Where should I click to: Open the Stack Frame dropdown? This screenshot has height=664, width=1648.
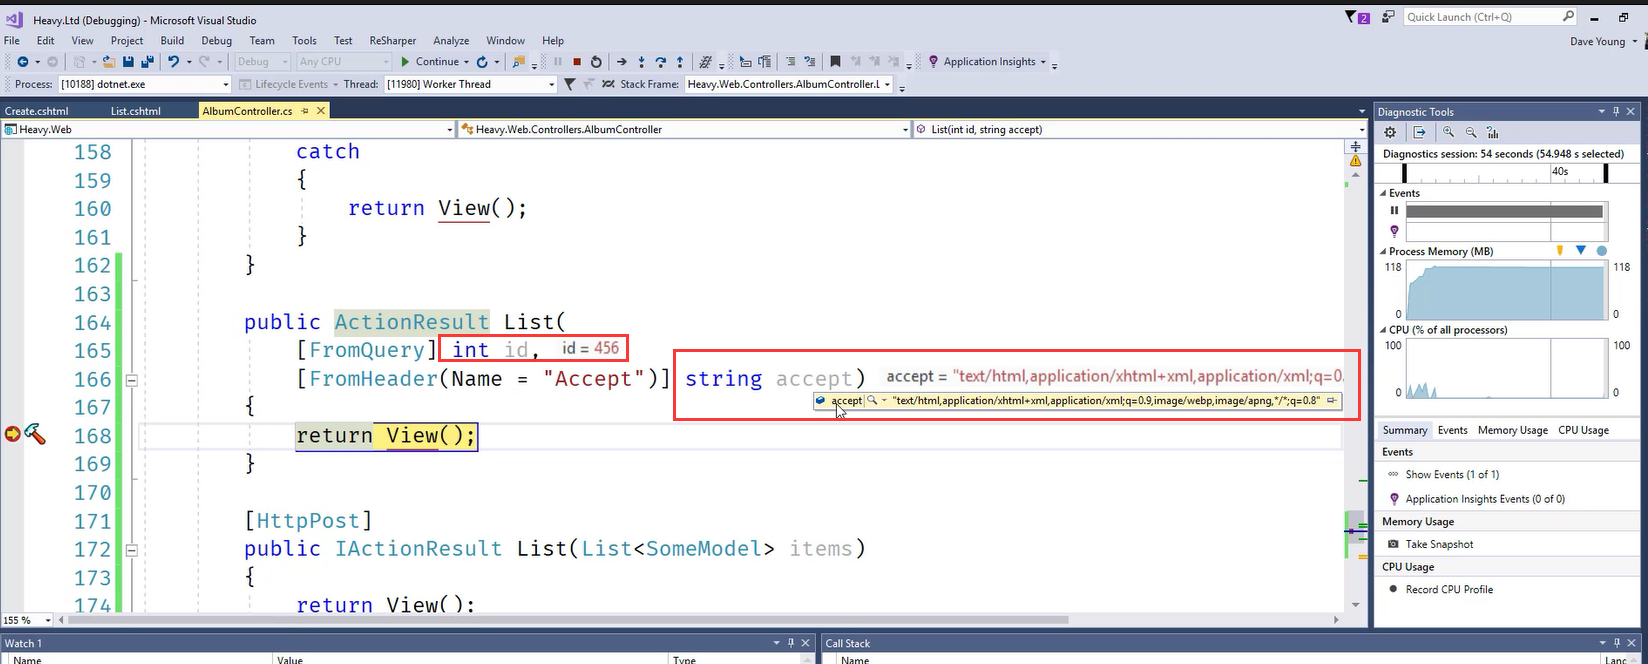point(789,85)
